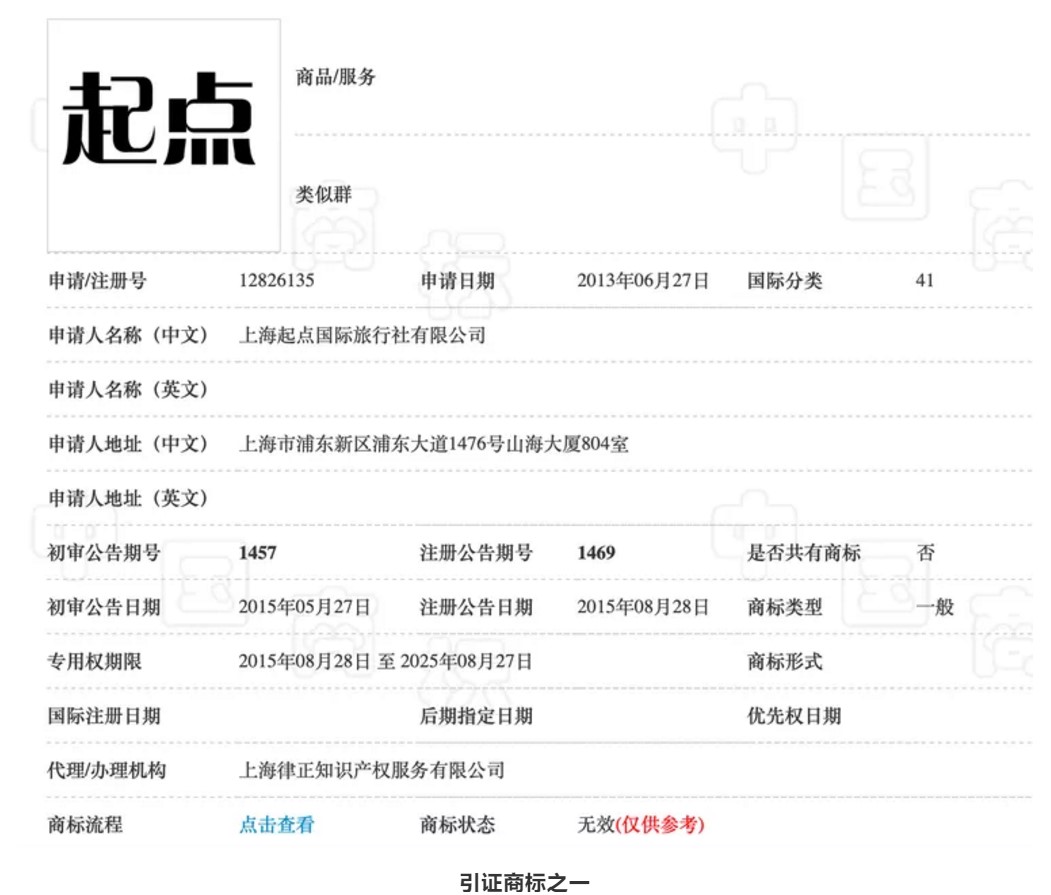Screen dimensions: 1051x895
Task: Click the 注册公告日期 label
Action: pos(476,607)
